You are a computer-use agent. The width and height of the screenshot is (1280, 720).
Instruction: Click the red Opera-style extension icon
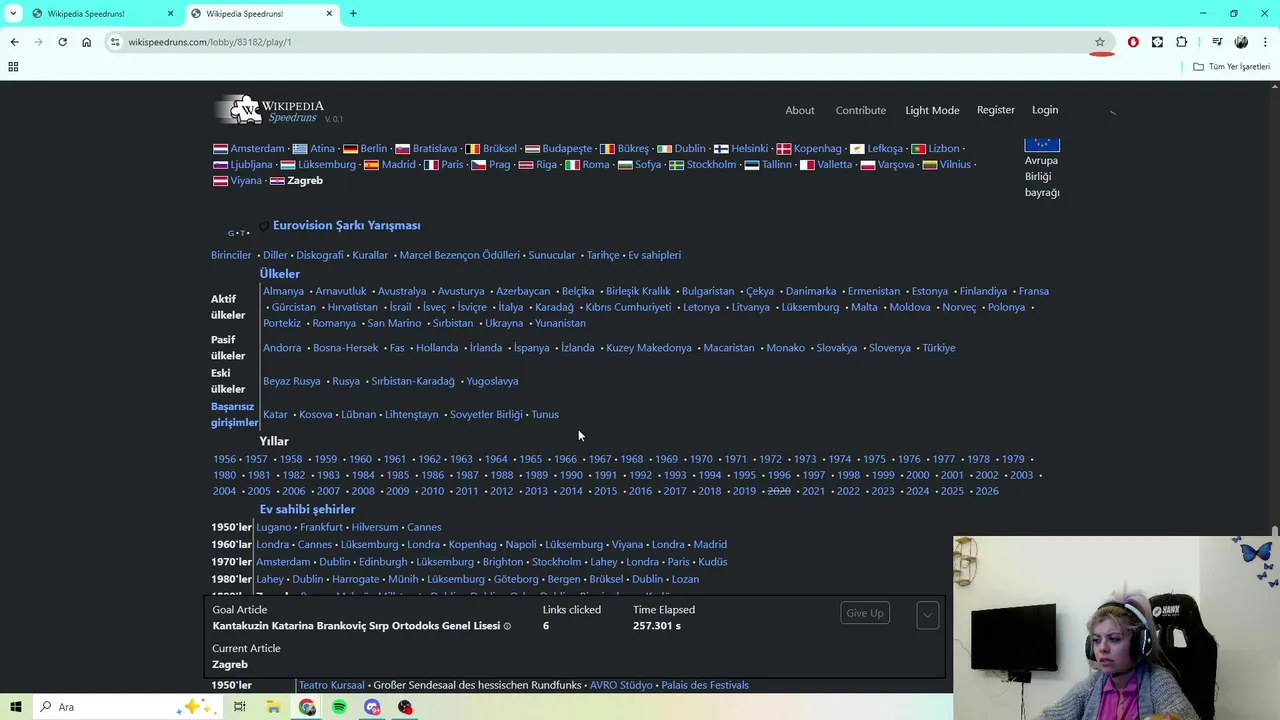(x=1133, y=42)
